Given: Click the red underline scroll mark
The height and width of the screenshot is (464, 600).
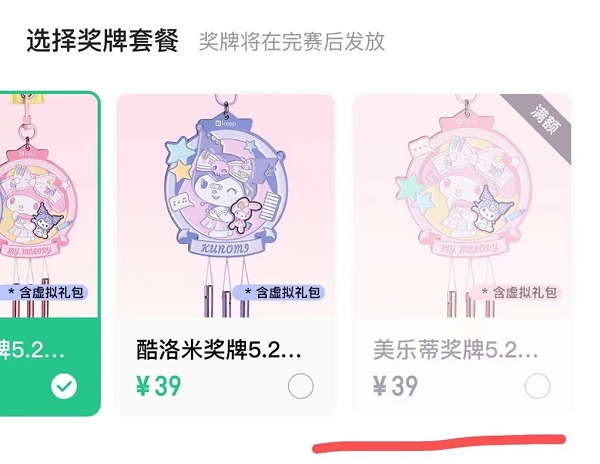Looking at the screenshot, I should tap(439, 444).
